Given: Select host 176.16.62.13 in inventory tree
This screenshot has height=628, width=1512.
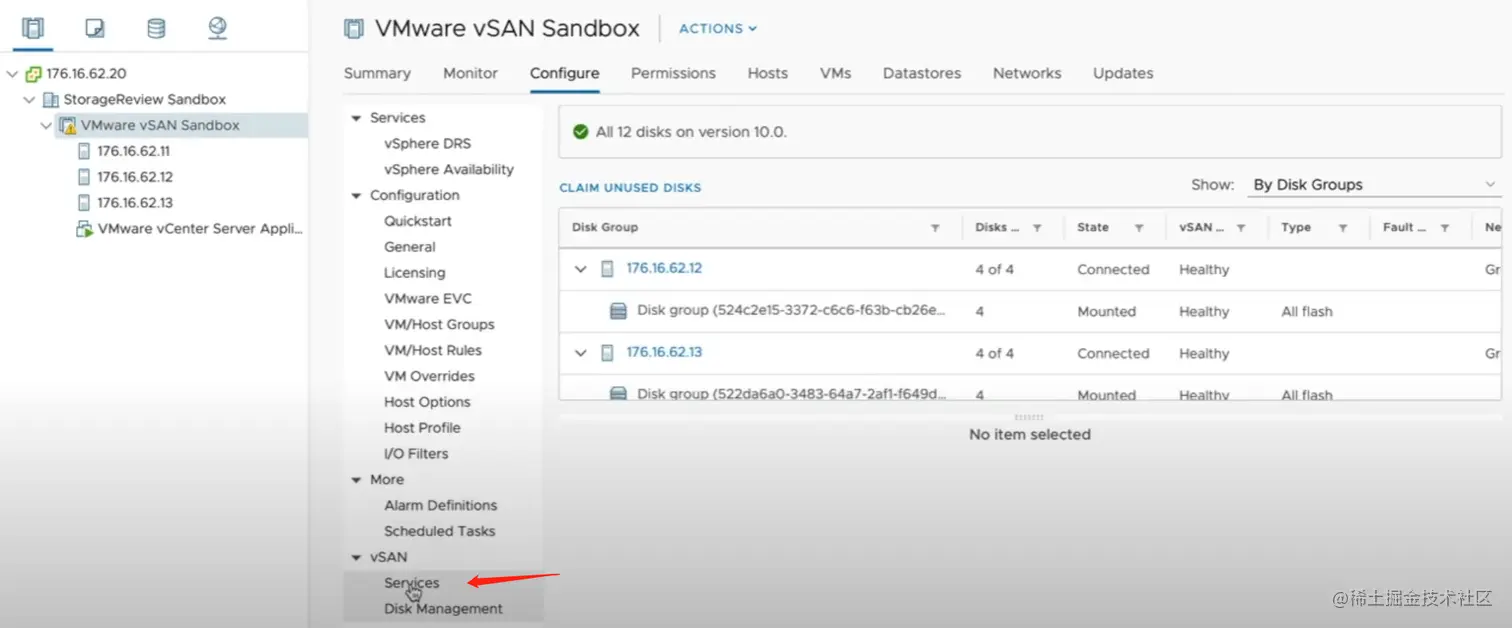Looking at the screenshot, I should 135,203.
